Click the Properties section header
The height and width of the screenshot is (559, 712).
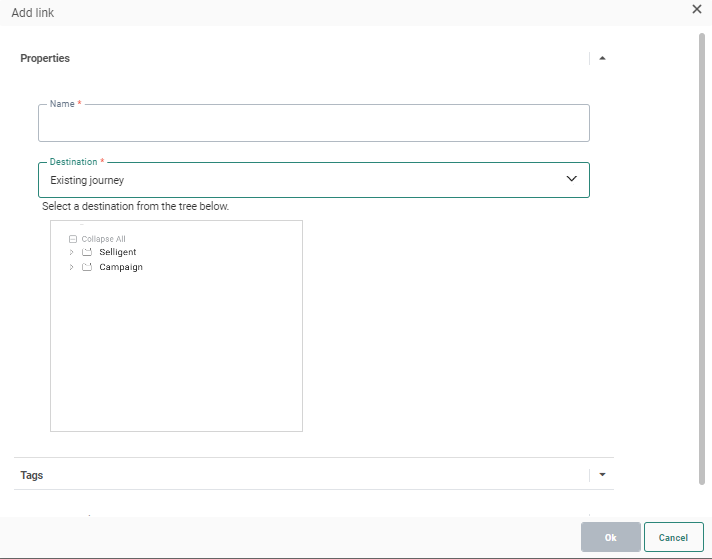tap(45, 58)
